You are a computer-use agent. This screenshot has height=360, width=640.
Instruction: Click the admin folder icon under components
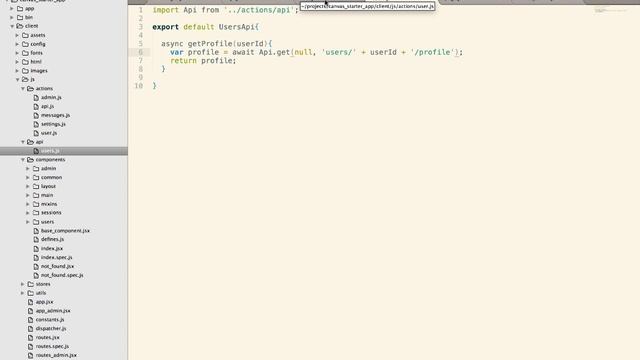pyautogui.click(x=36, y=168)
